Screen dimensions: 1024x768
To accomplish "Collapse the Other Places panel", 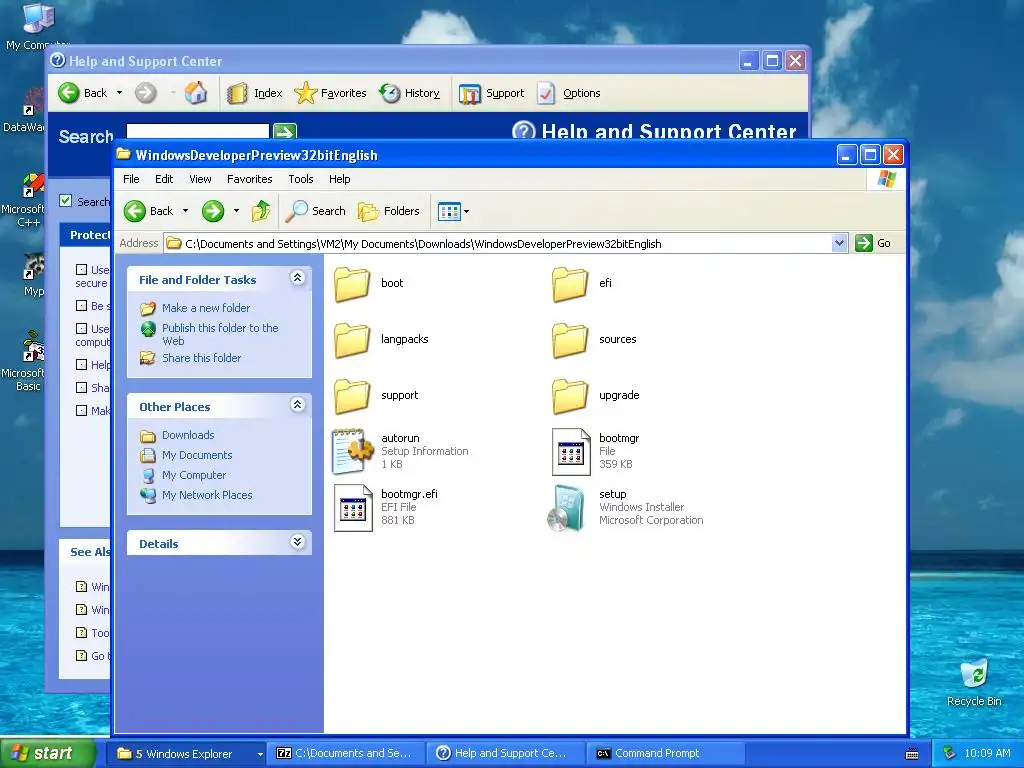I will pyautogui.click(x=297, y=405).
